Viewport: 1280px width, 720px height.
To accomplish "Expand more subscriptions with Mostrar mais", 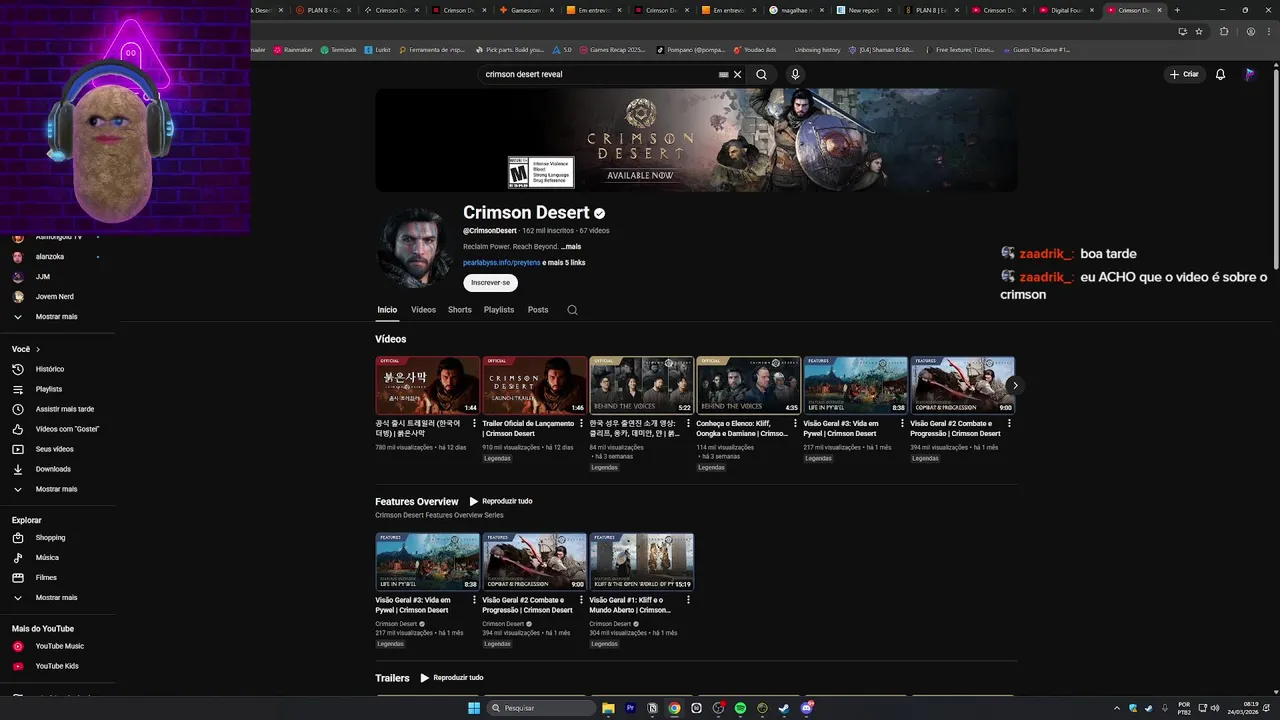I will pyautogui.click(x=58, y=317).
